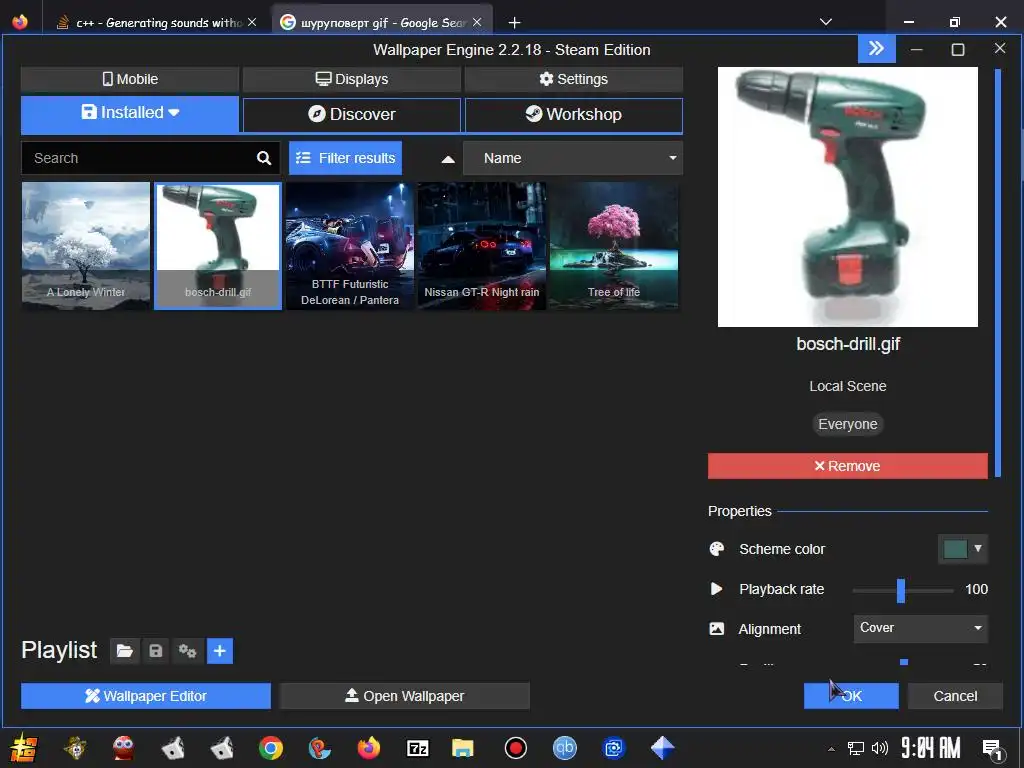Viewport: 1024px width, 768px height.
Task: Open File Explorer from the taskbar
Action: tap(462, 748)
